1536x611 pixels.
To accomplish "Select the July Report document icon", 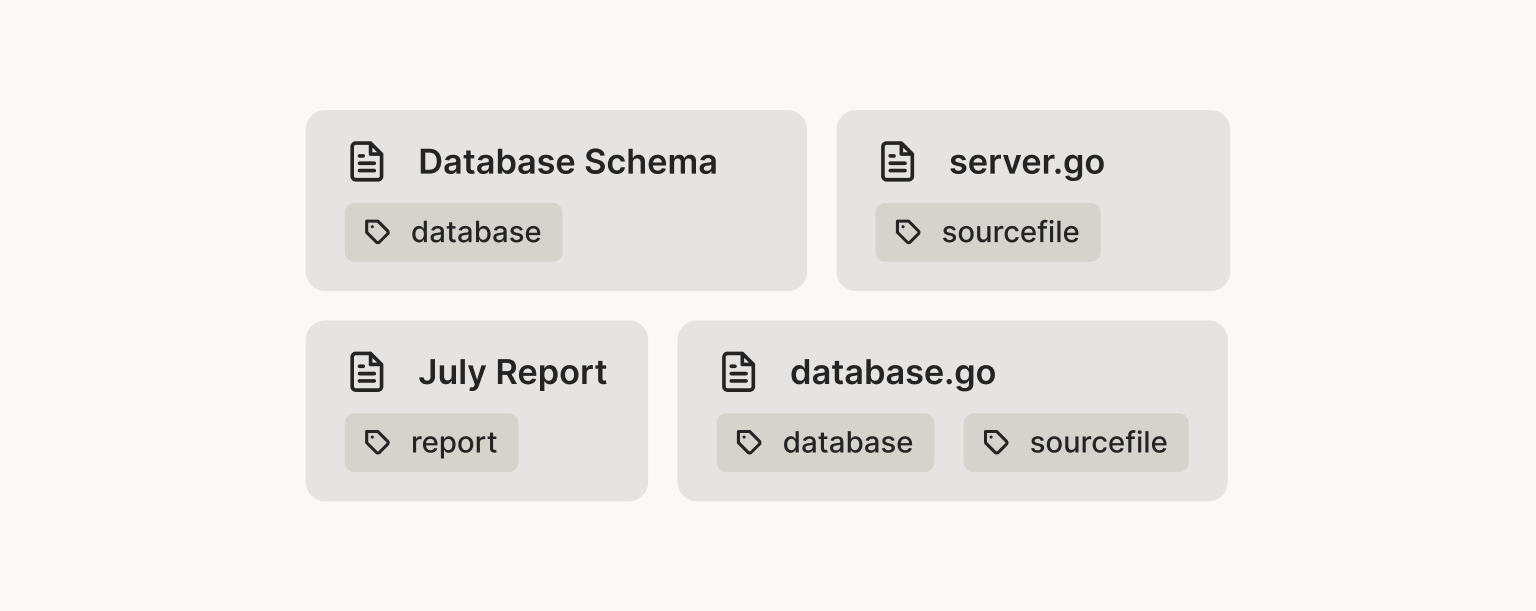I will (367, 372).
